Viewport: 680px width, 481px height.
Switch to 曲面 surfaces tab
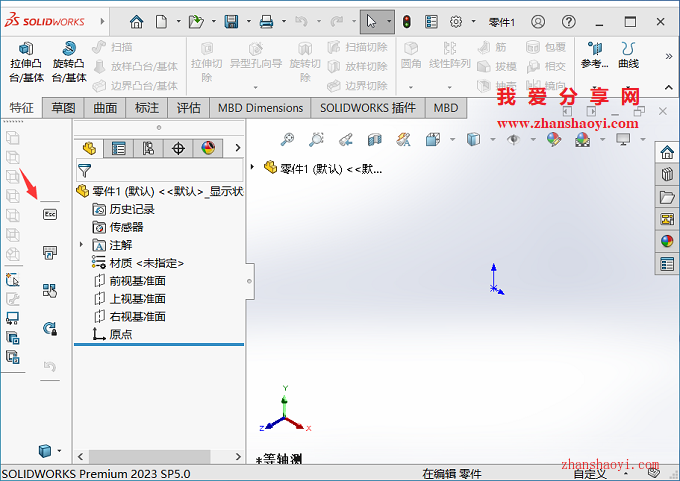pos(105,108)
